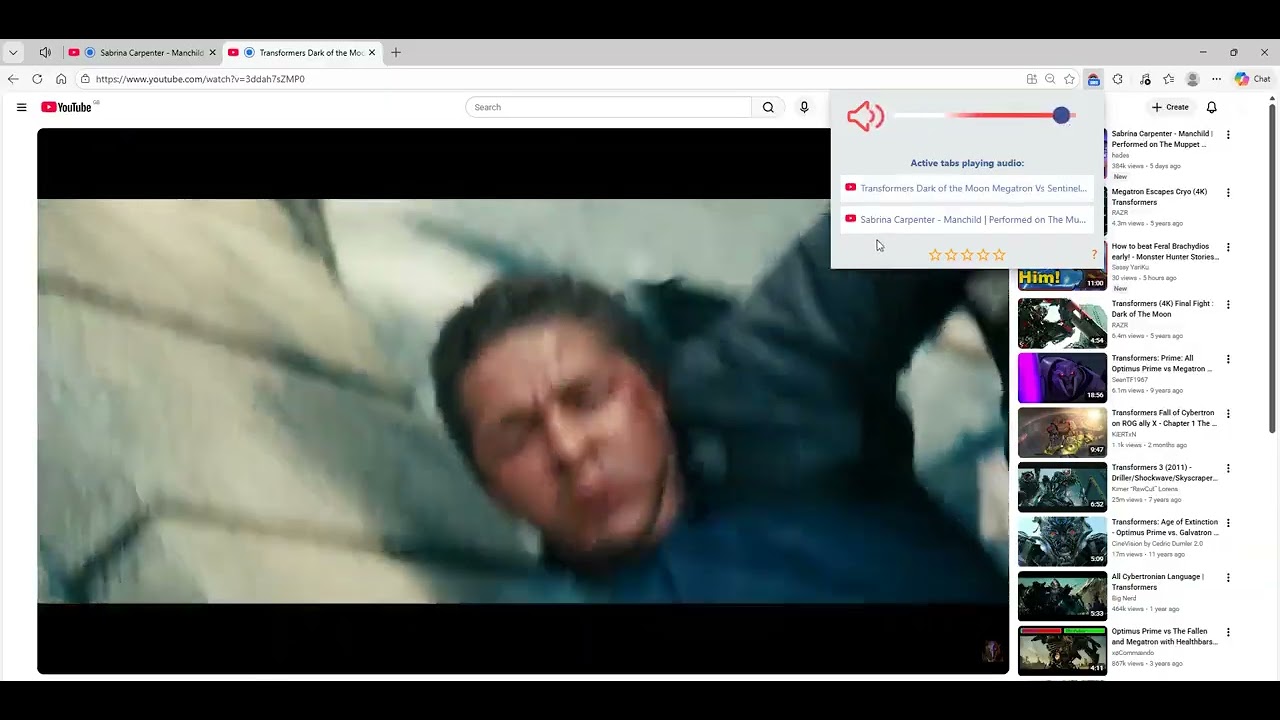
Task: Click the zoom out magnifier in address bar
Action: tap(1050, 79)
